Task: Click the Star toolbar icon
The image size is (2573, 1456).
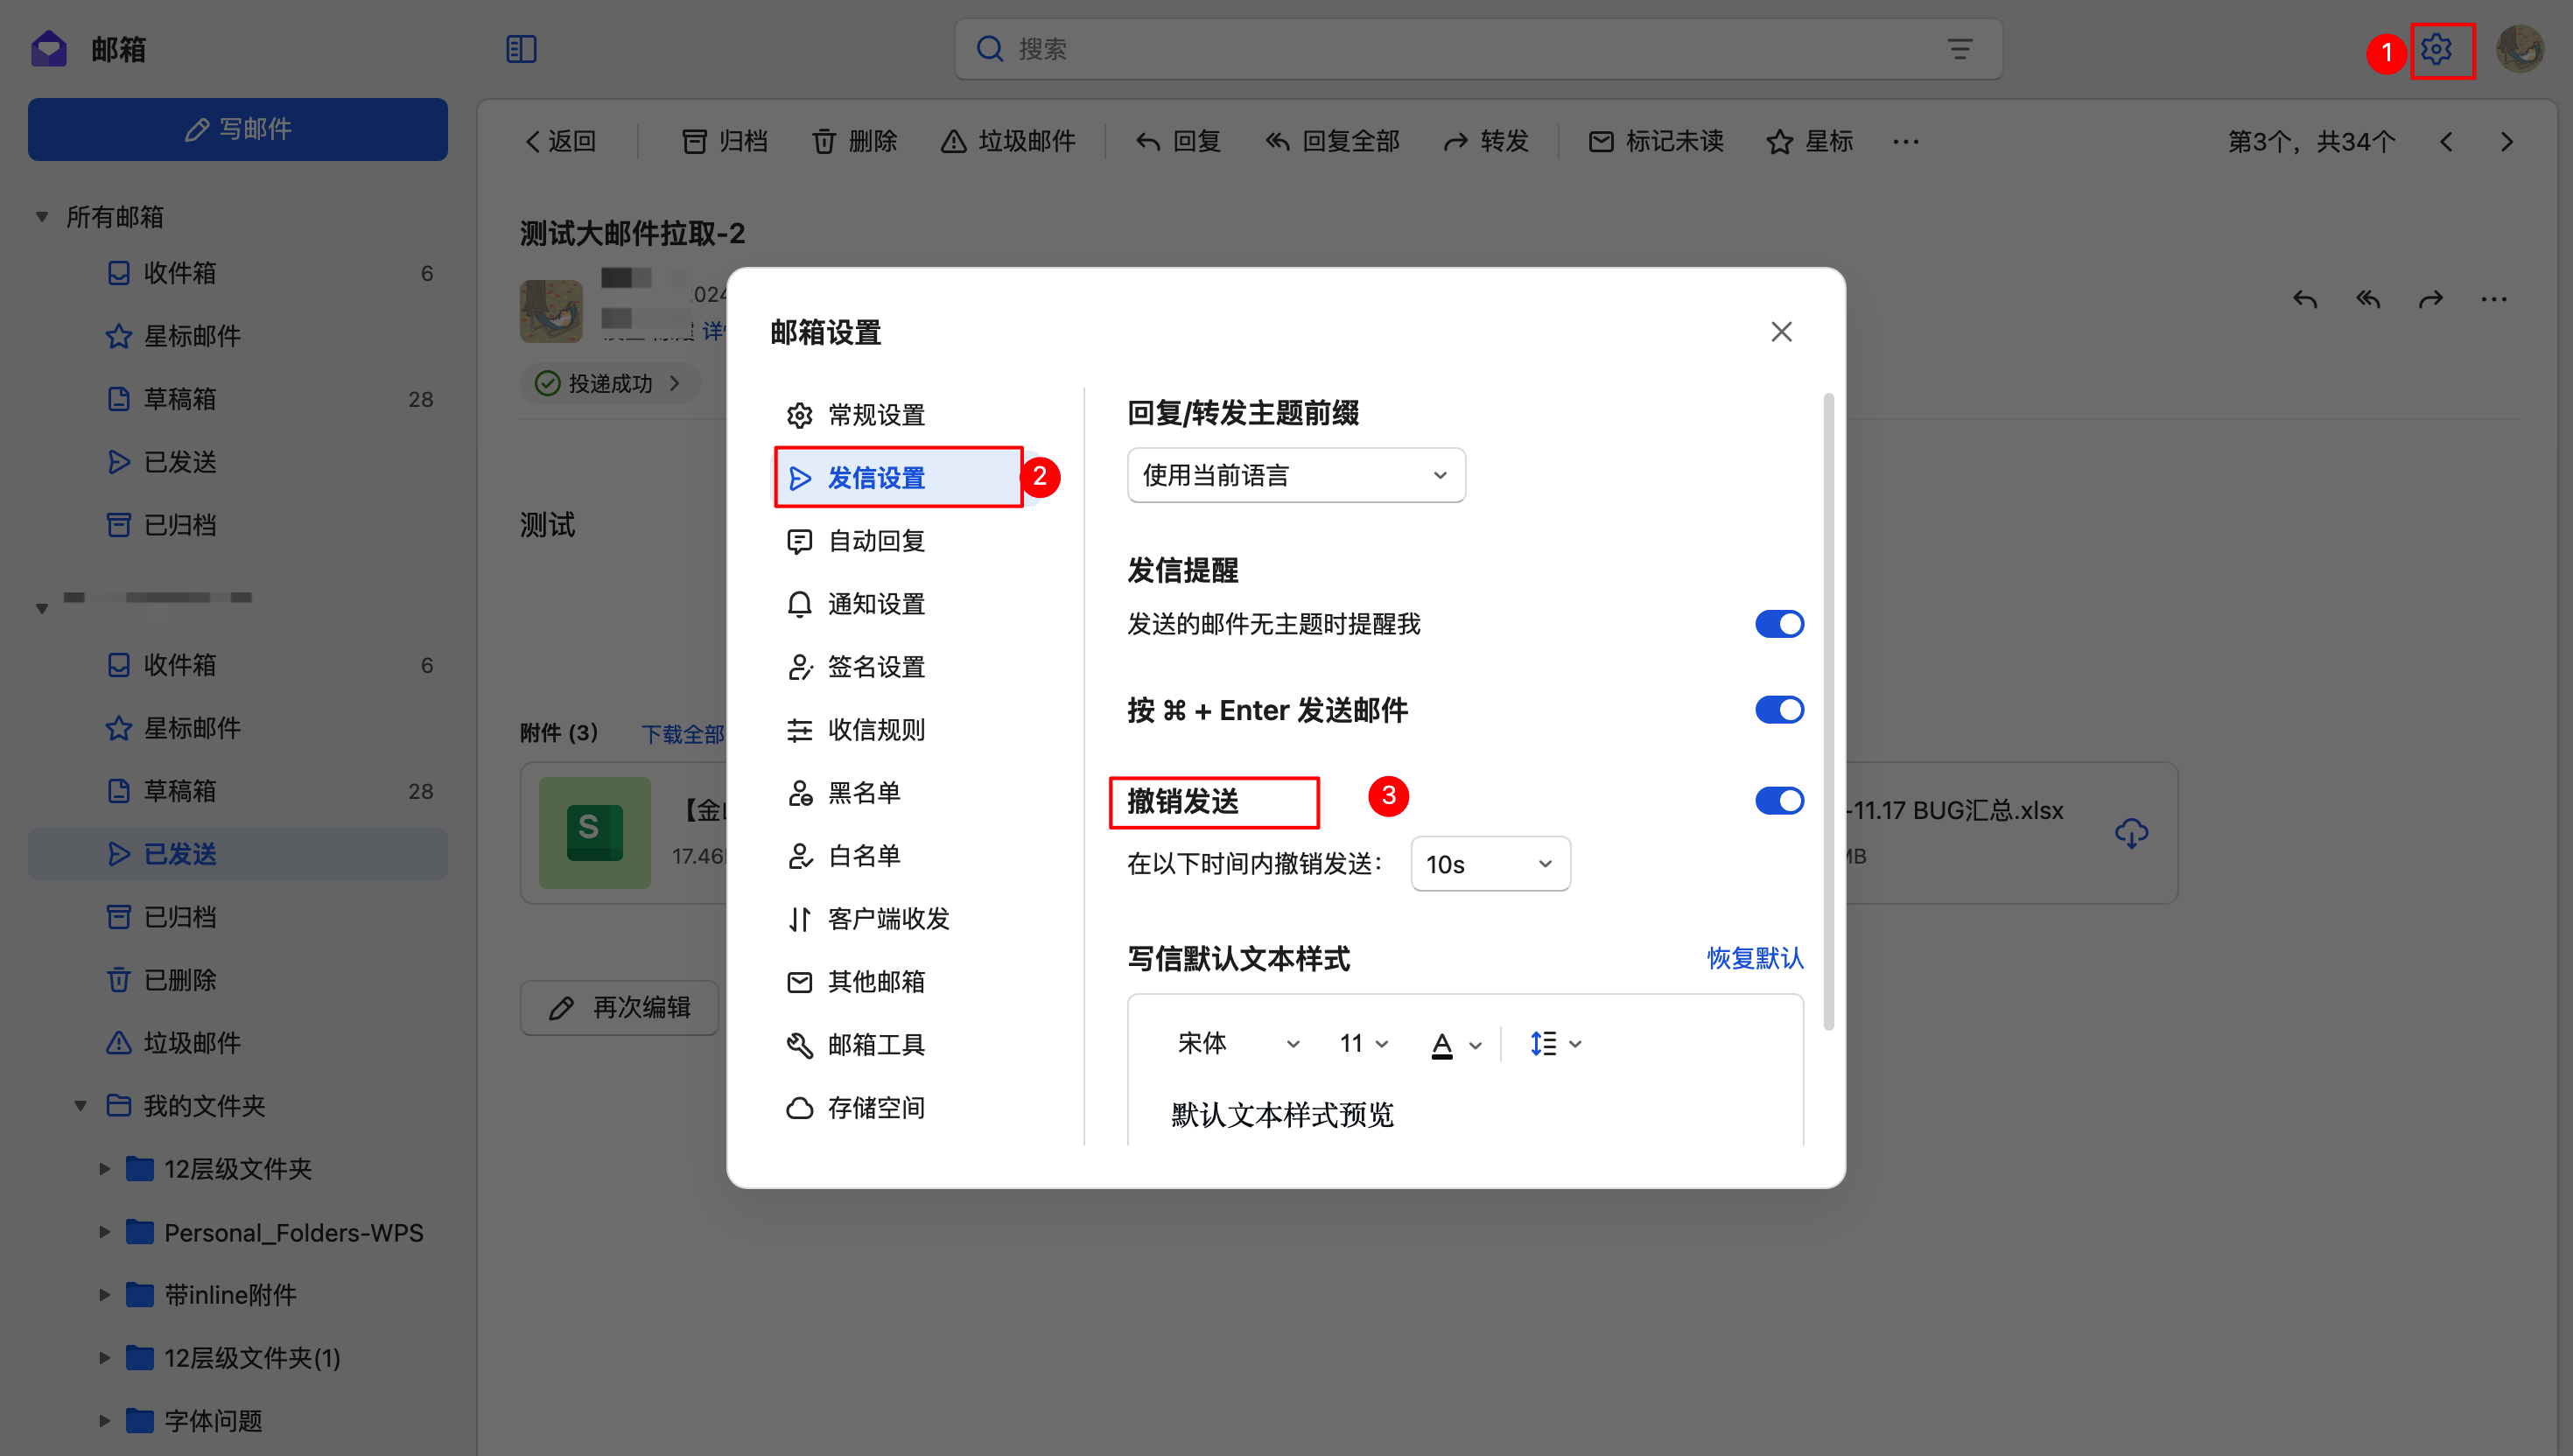Action: [1779, 142]
